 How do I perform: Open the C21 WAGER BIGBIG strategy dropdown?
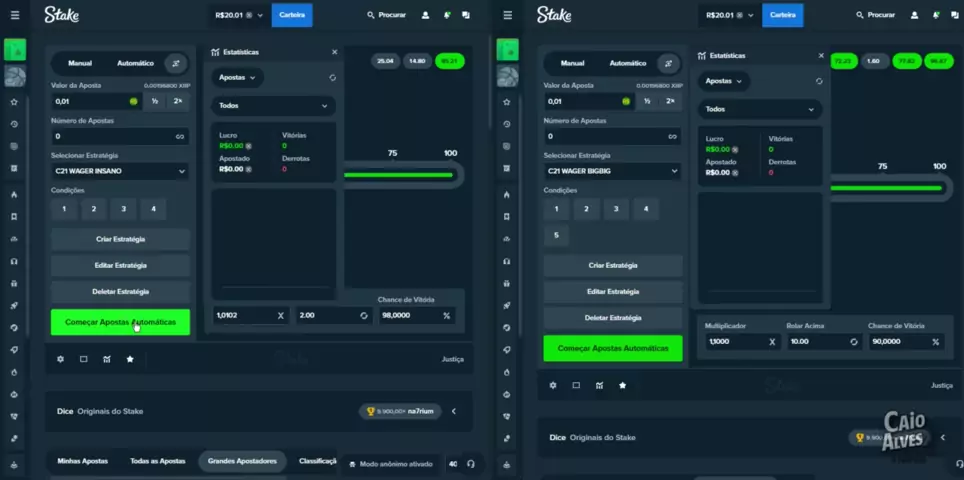pyautogui.click(x=612, y=171)
